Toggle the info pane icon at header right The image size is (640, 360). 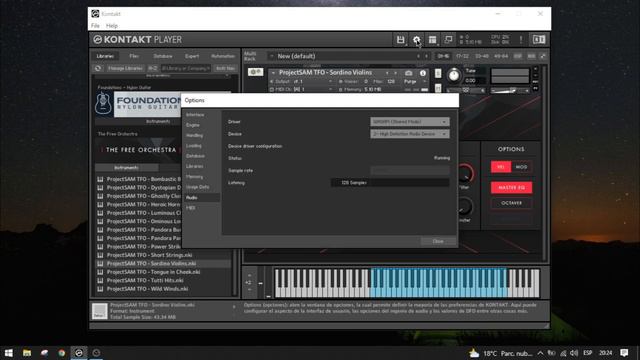pyautogui.click(x=539, y=40)
